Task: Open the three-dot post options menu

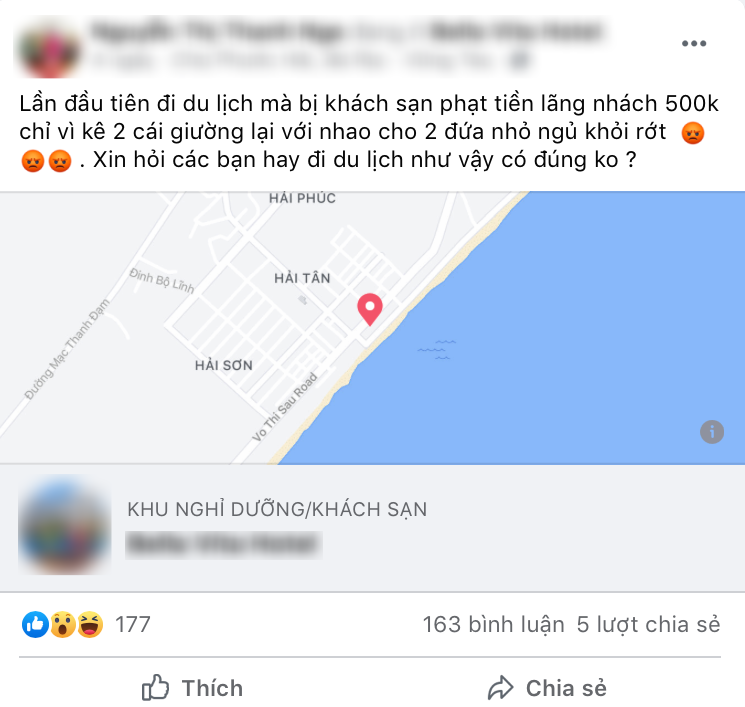Action: click(694, 43)
